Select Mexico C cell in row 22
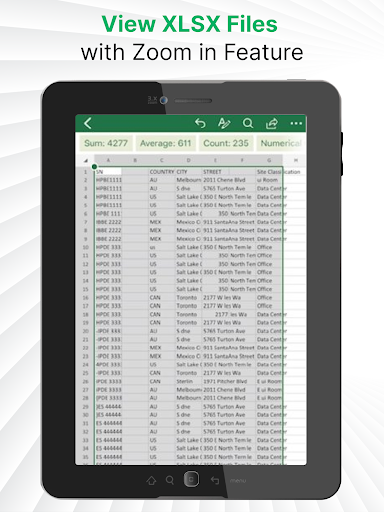The height and width of the screenshot is (512, 384). pyautogui.click(x=189, y=348)
